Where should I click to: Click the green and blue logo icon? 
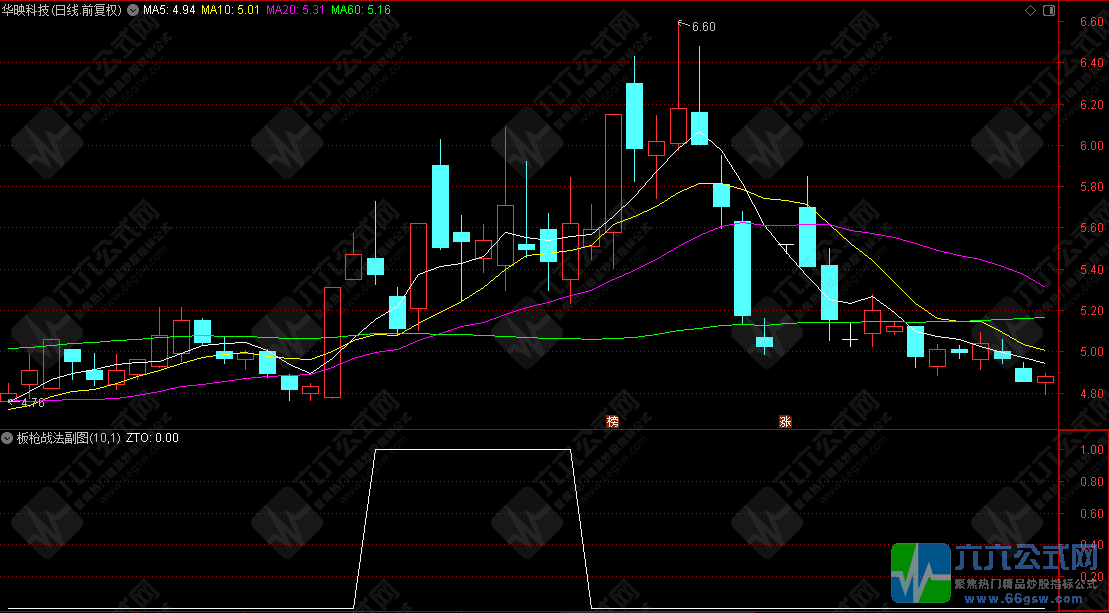pyautogui.click(x=920, y=574)
